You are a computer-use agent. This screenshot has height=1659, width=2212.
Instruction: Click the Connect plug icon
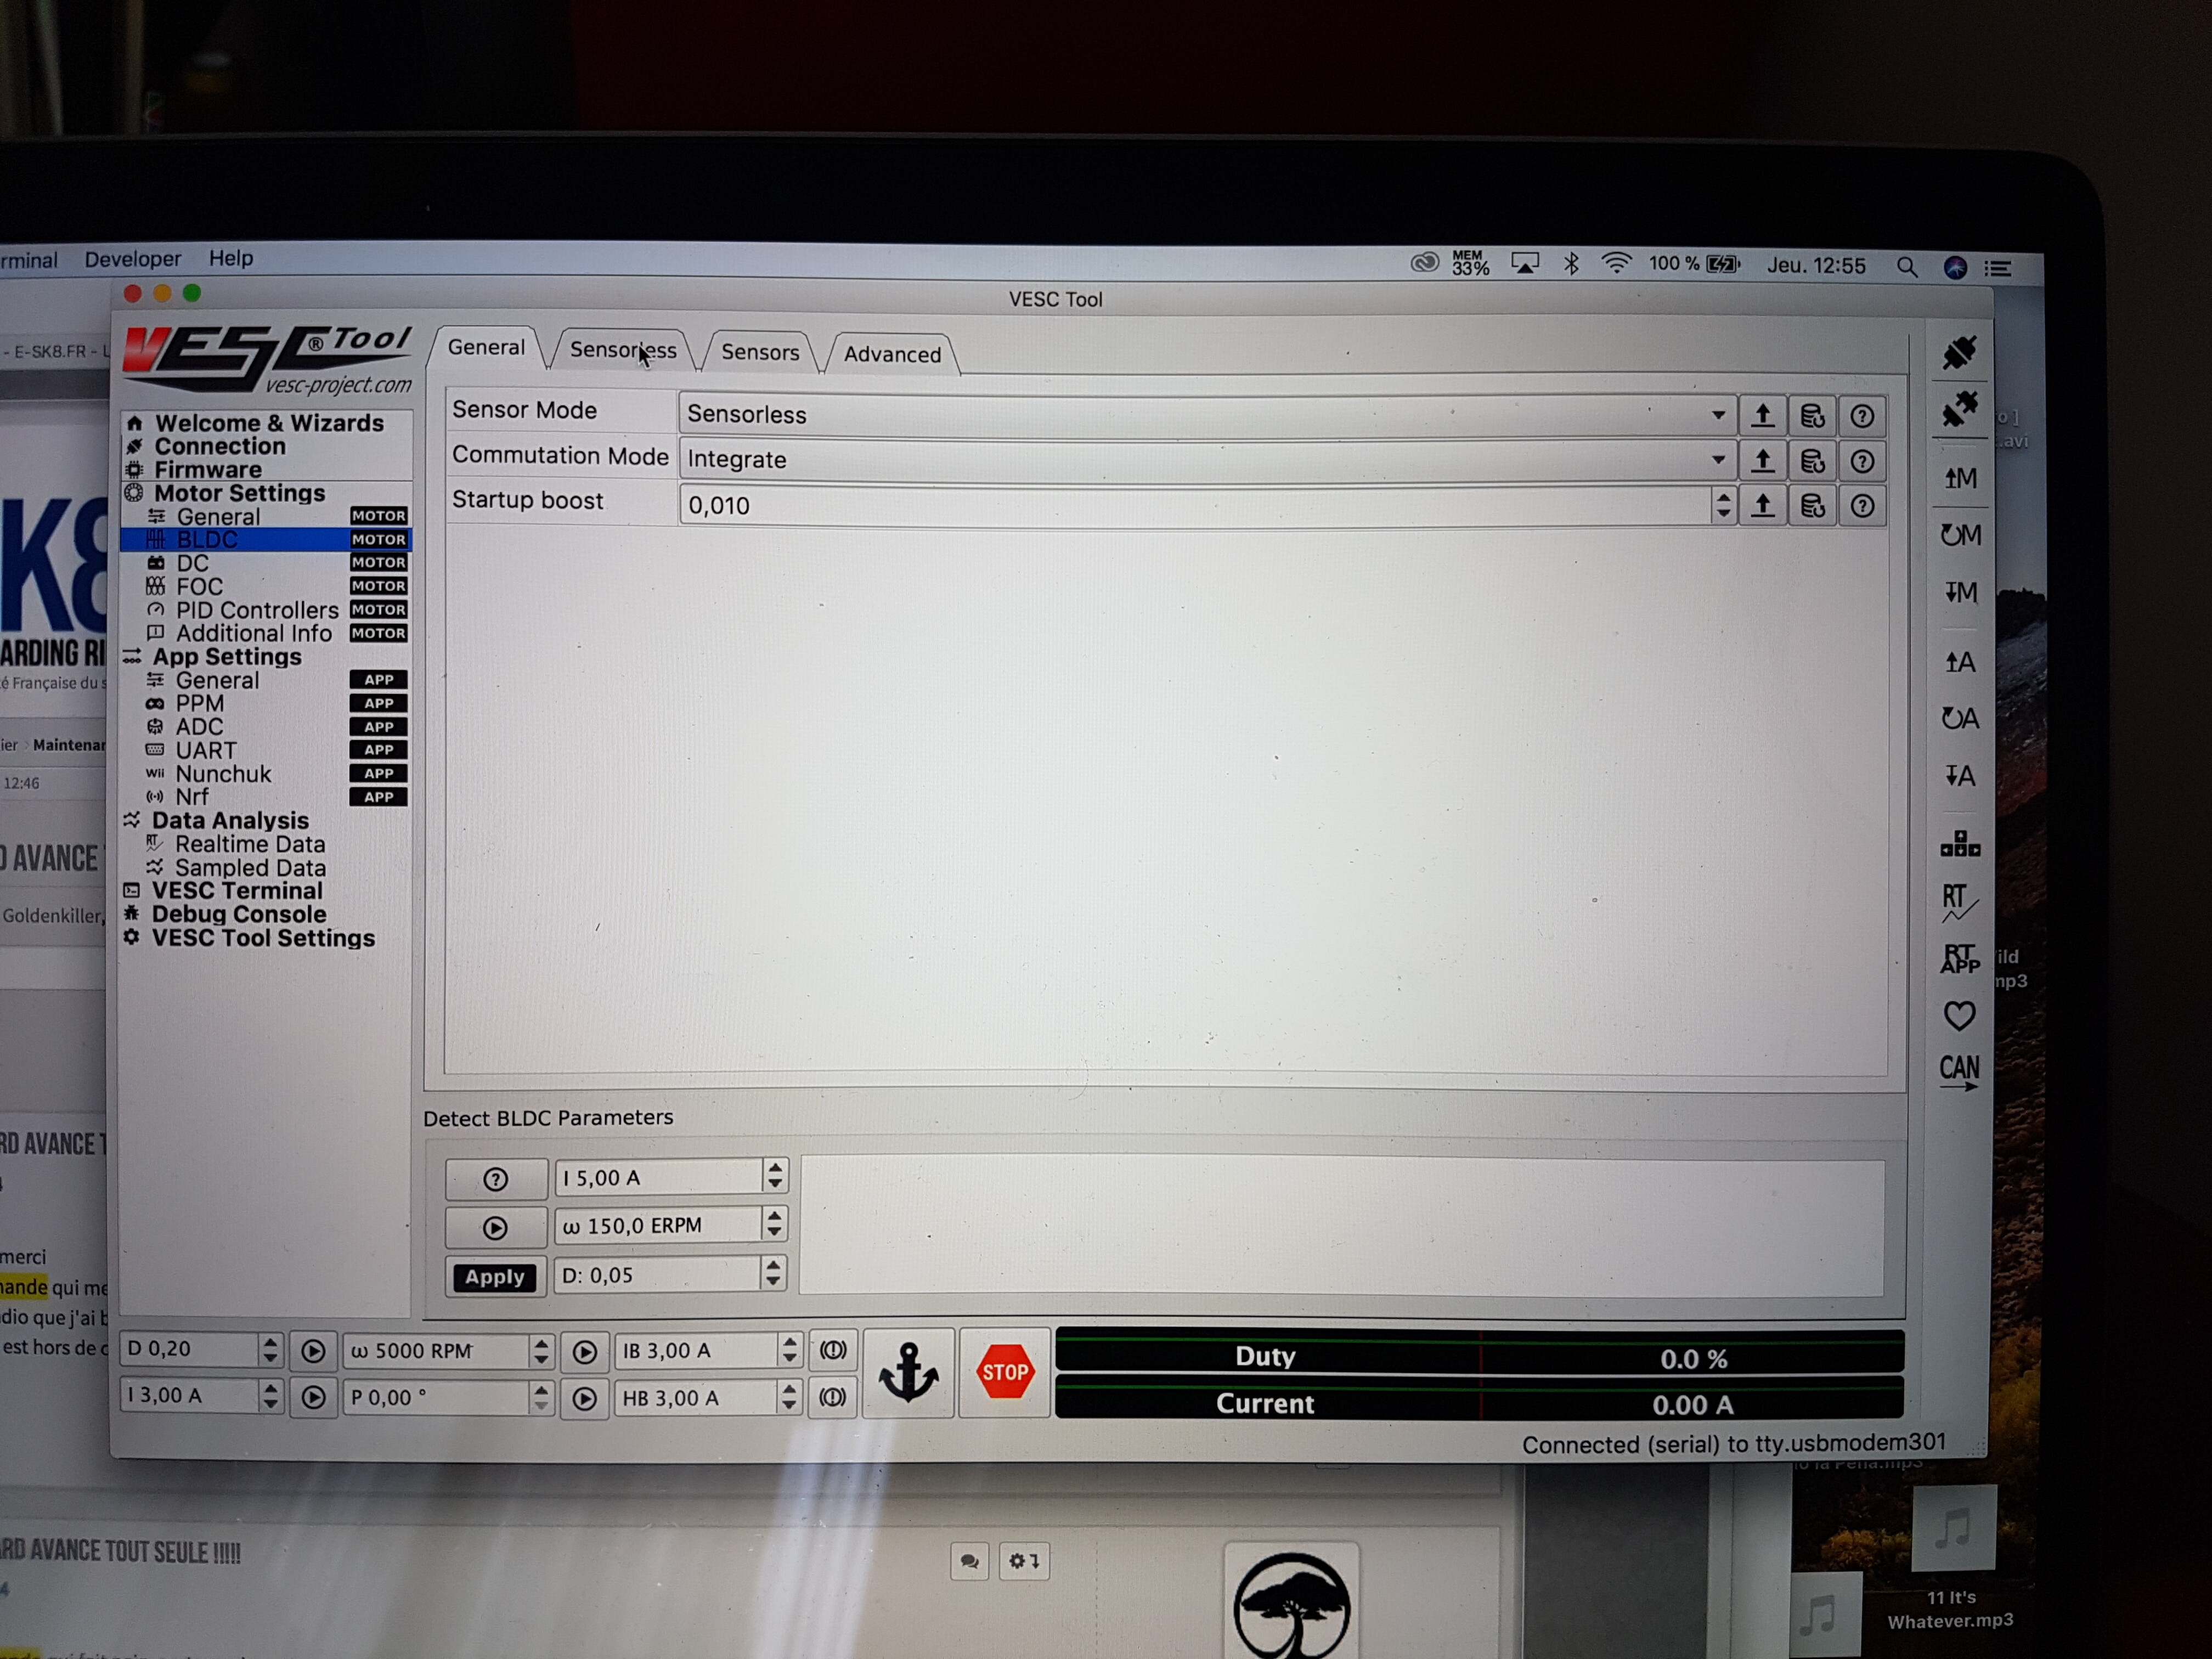click(x=1958, y=353)
